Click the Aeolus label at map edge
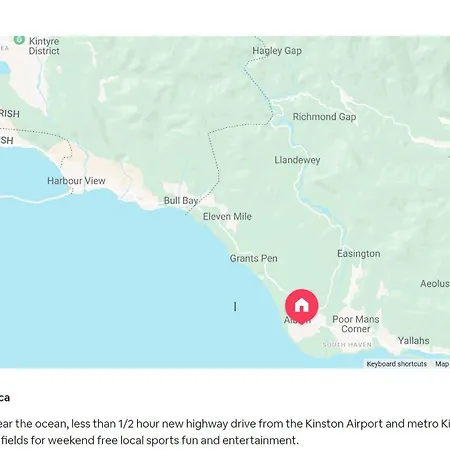Screen dimensions: 450x450 (435, 284)
